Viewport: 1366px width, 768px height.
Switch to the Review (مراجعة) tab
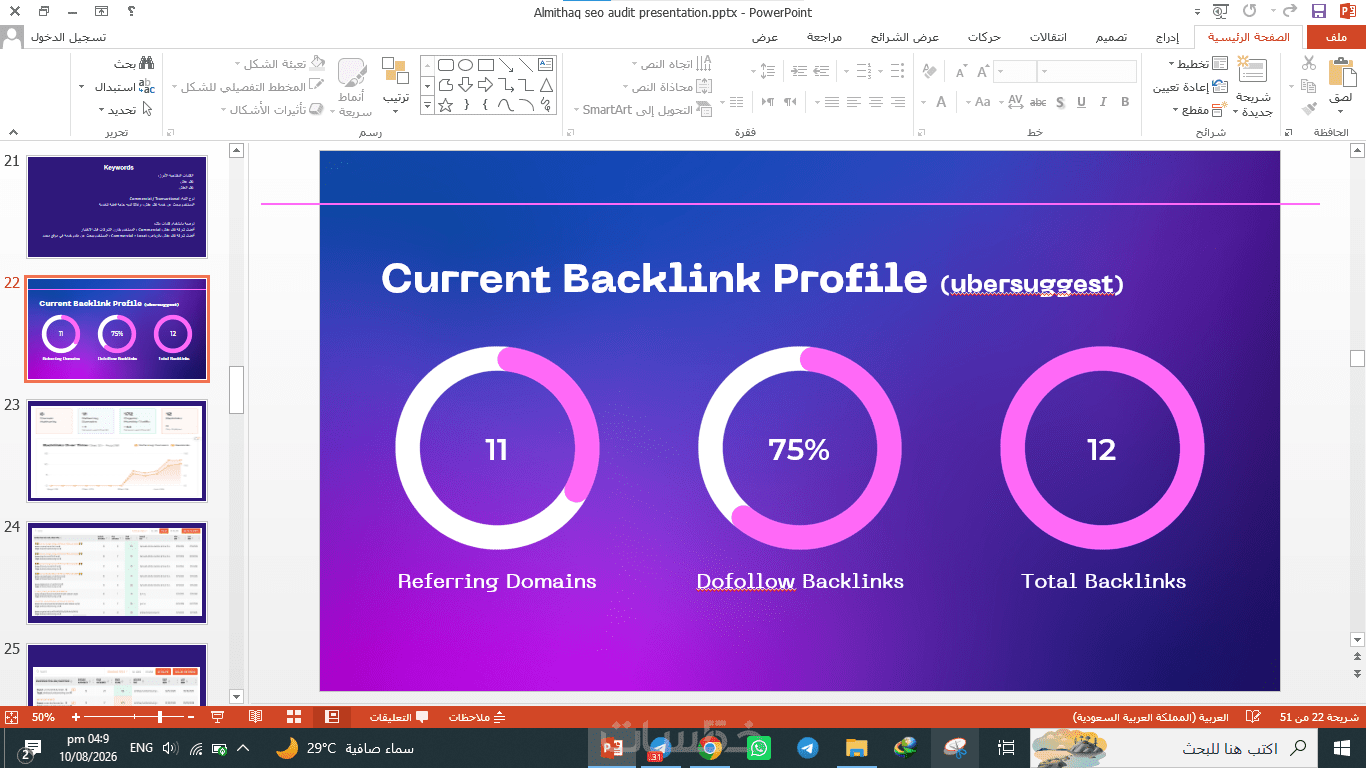pos(825,37)
